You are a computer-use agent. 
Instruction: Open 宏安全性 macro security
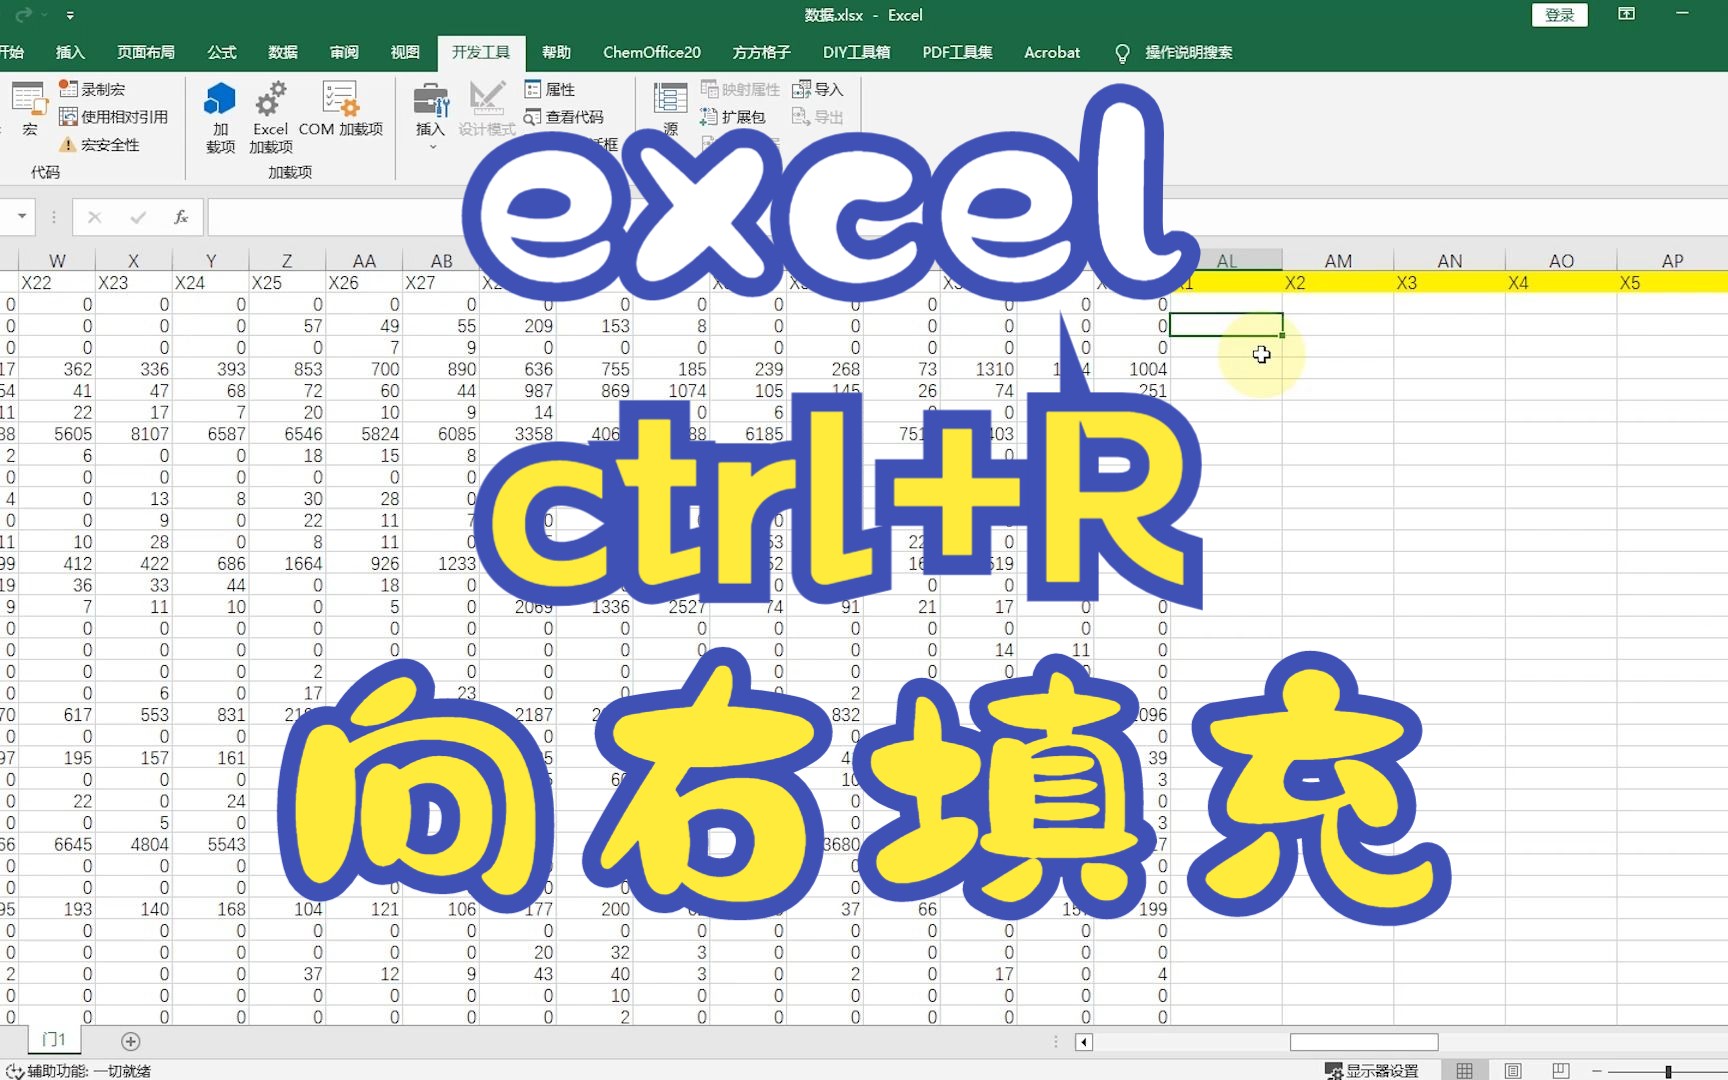point(99,145)
